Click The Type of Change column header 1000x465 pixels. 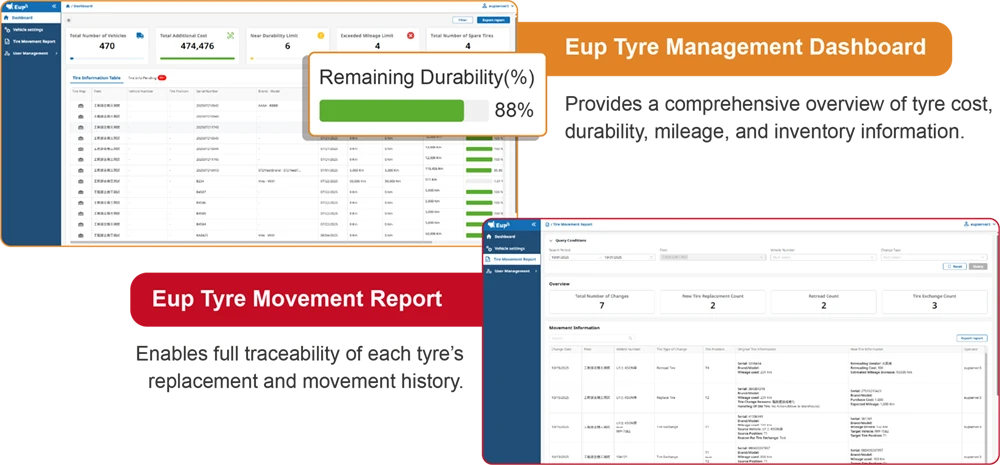pyautogui.click(x=673, y=350)
